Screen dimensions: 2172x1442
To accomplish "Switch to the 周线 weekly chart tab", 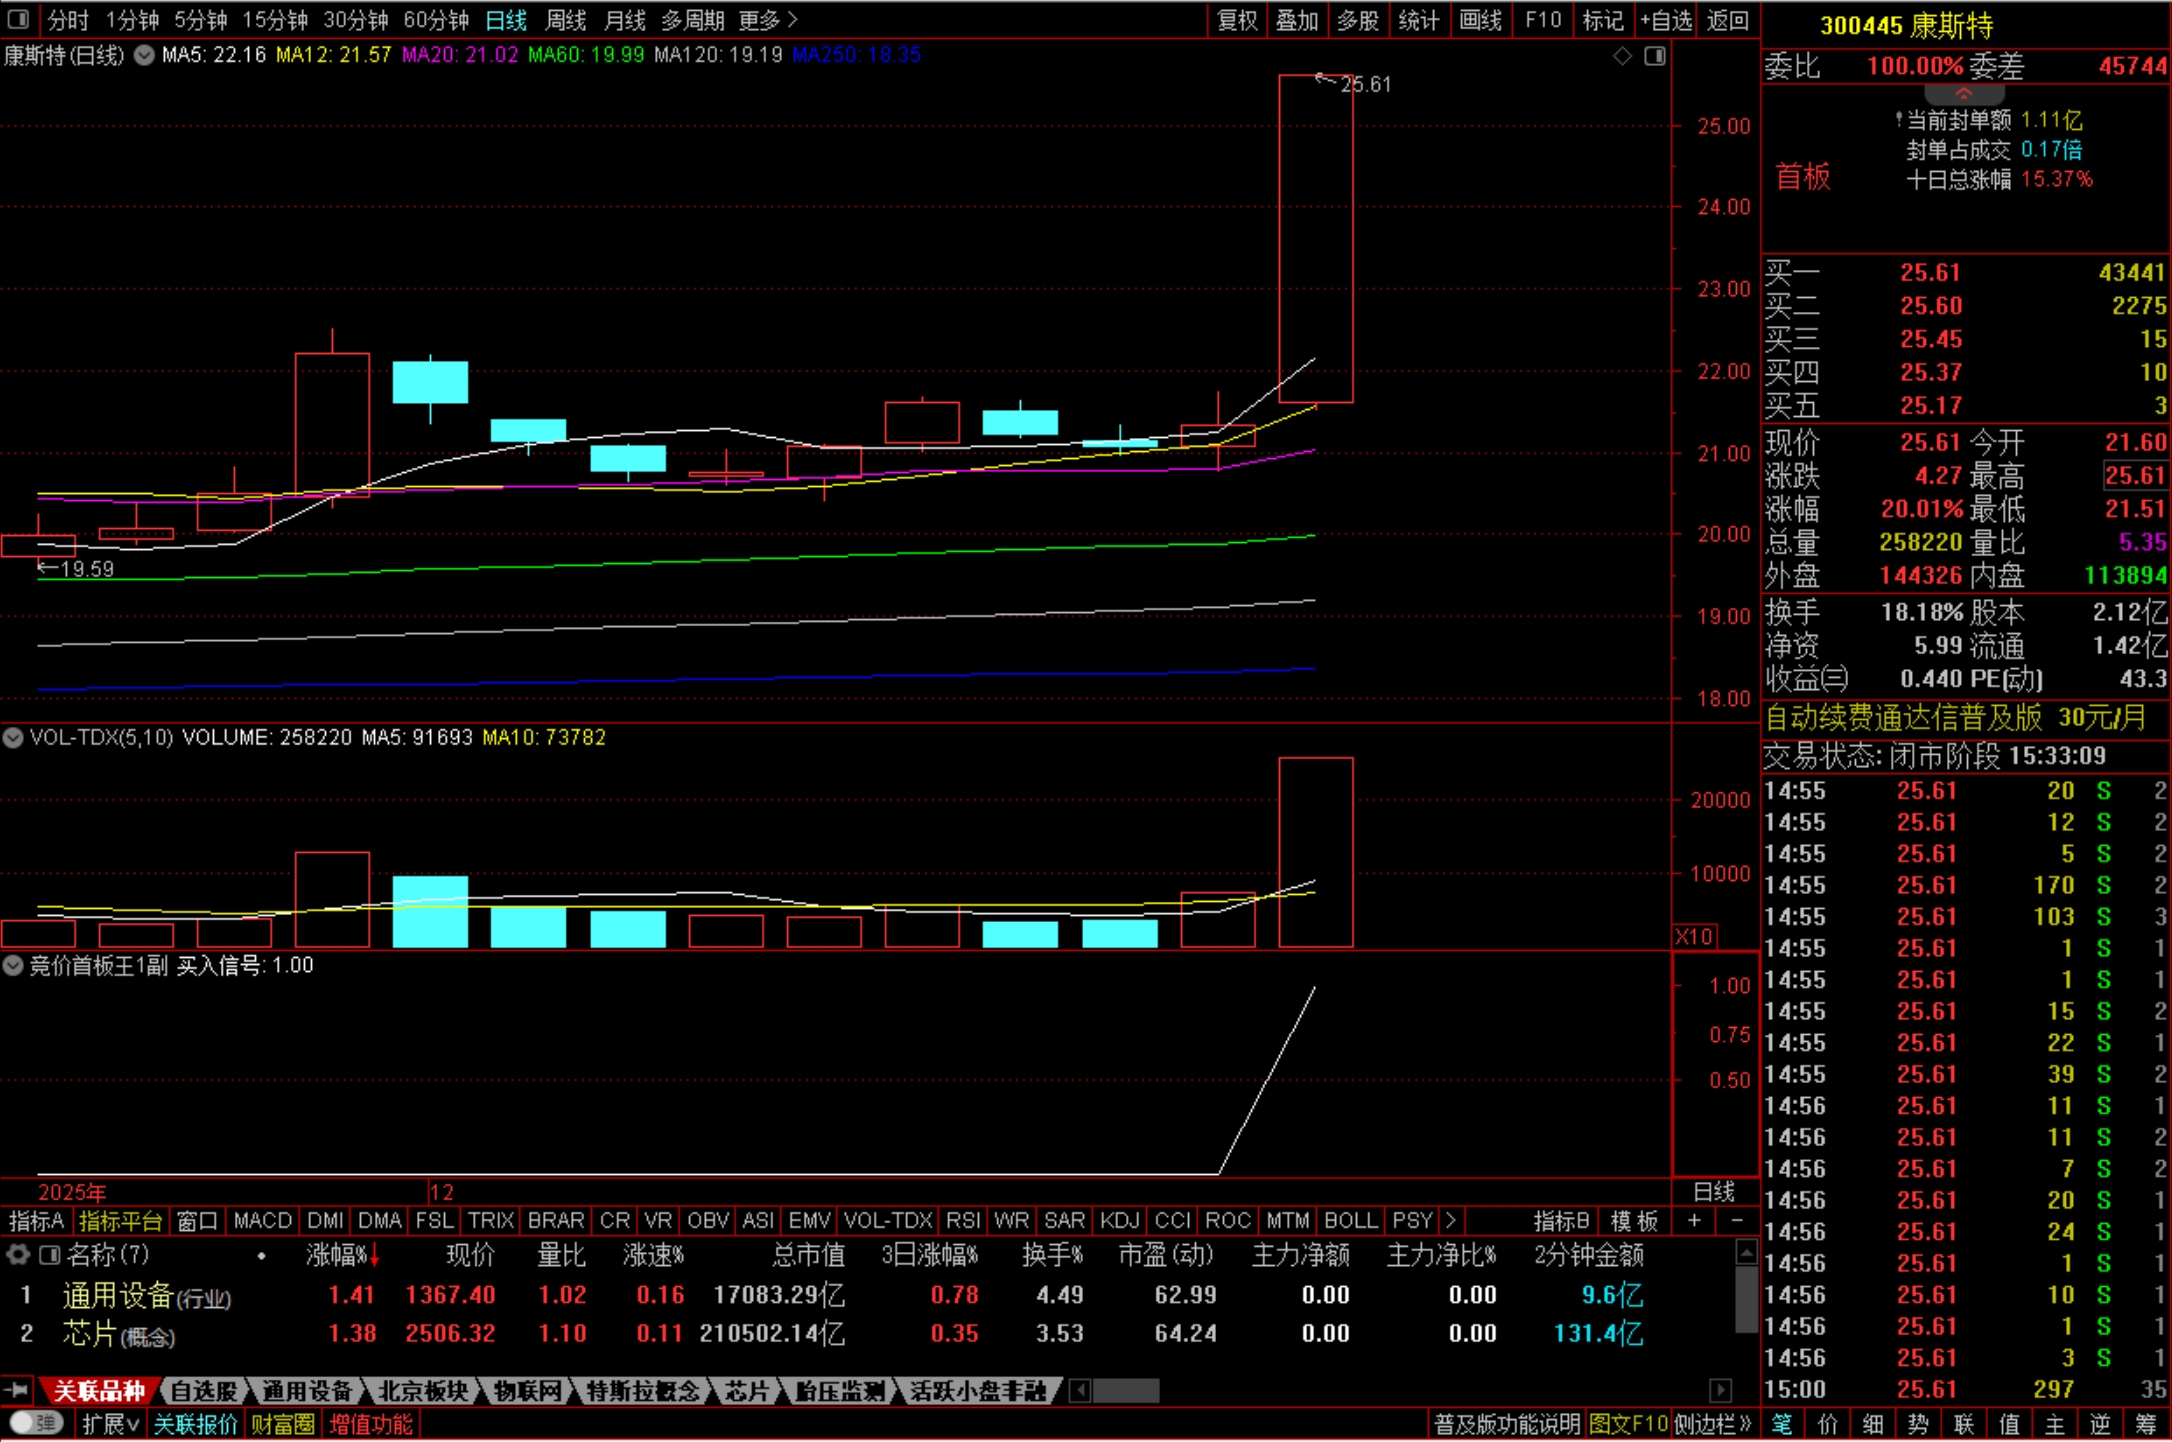I will (x=566, y=20).
